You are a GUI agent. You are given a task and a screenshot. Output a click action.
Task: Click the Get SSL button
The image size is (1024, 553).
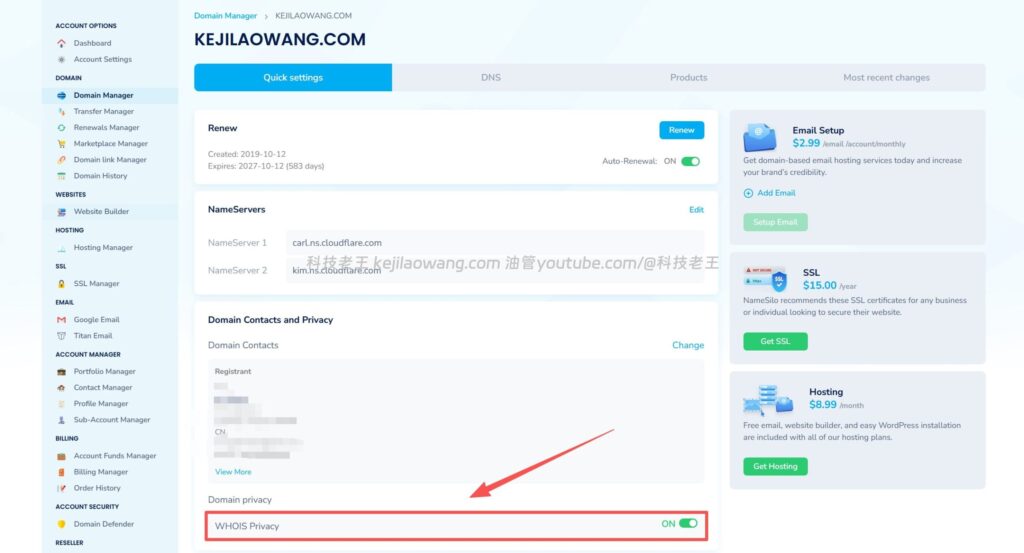pos(775,341)
